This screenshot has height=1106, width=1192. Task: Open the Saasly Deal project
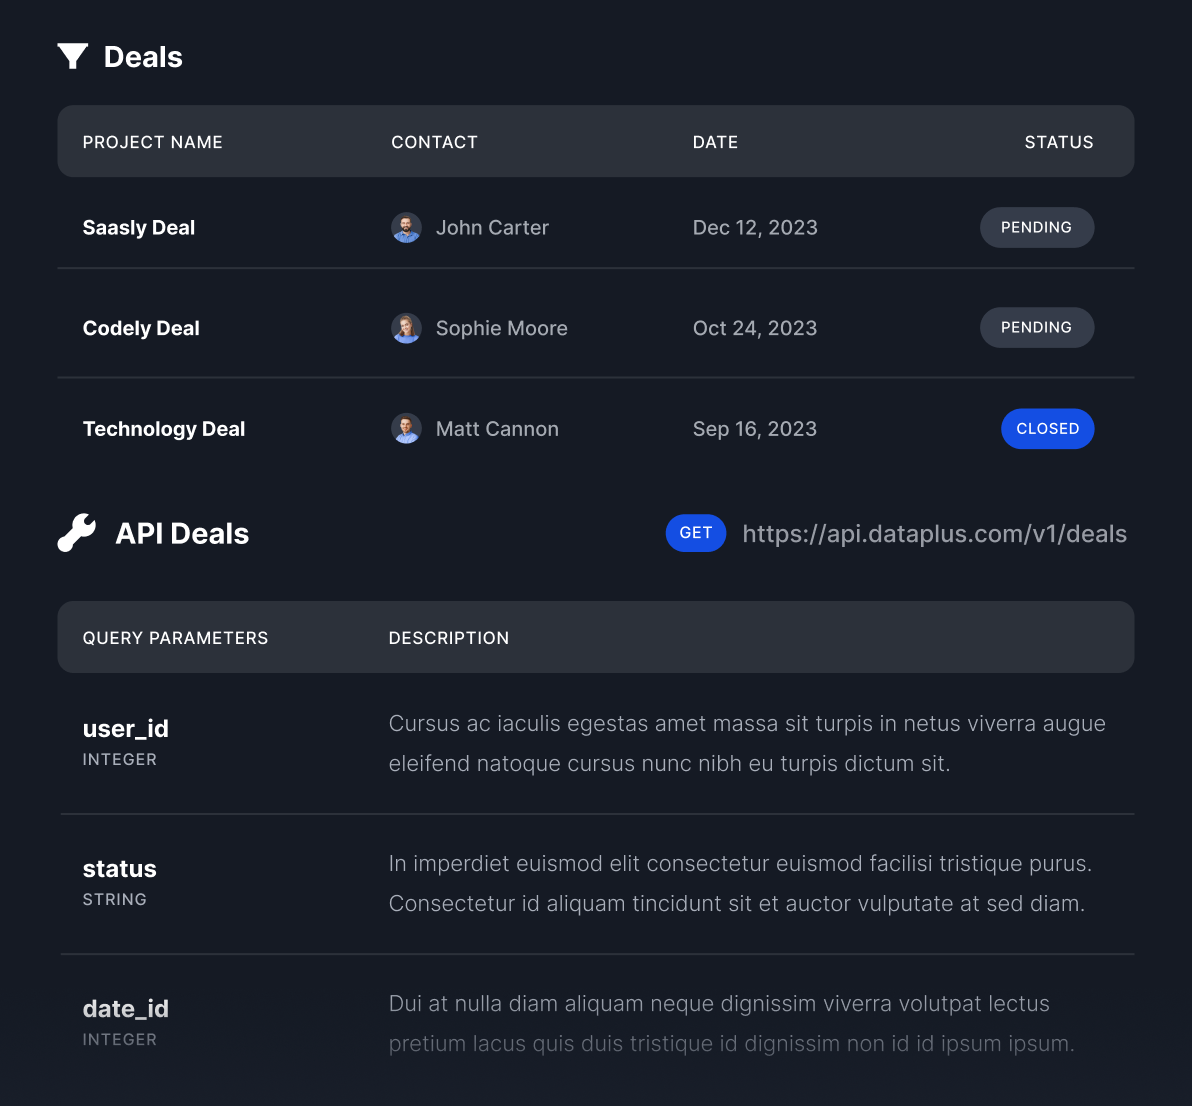click(138, 228)
